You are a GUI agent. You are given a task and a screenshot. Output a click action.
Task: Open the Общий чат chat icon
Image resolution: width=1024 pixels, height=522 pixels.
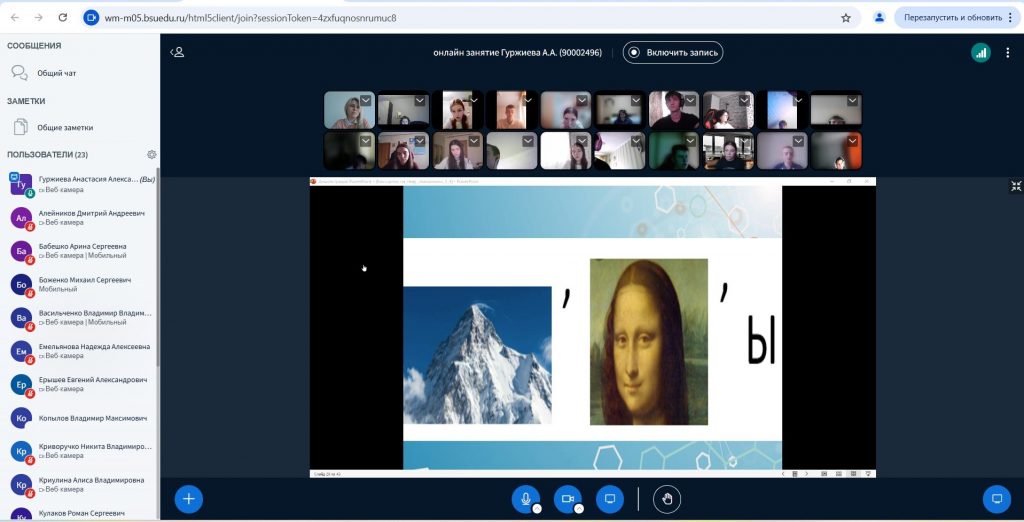click(20, 73)
